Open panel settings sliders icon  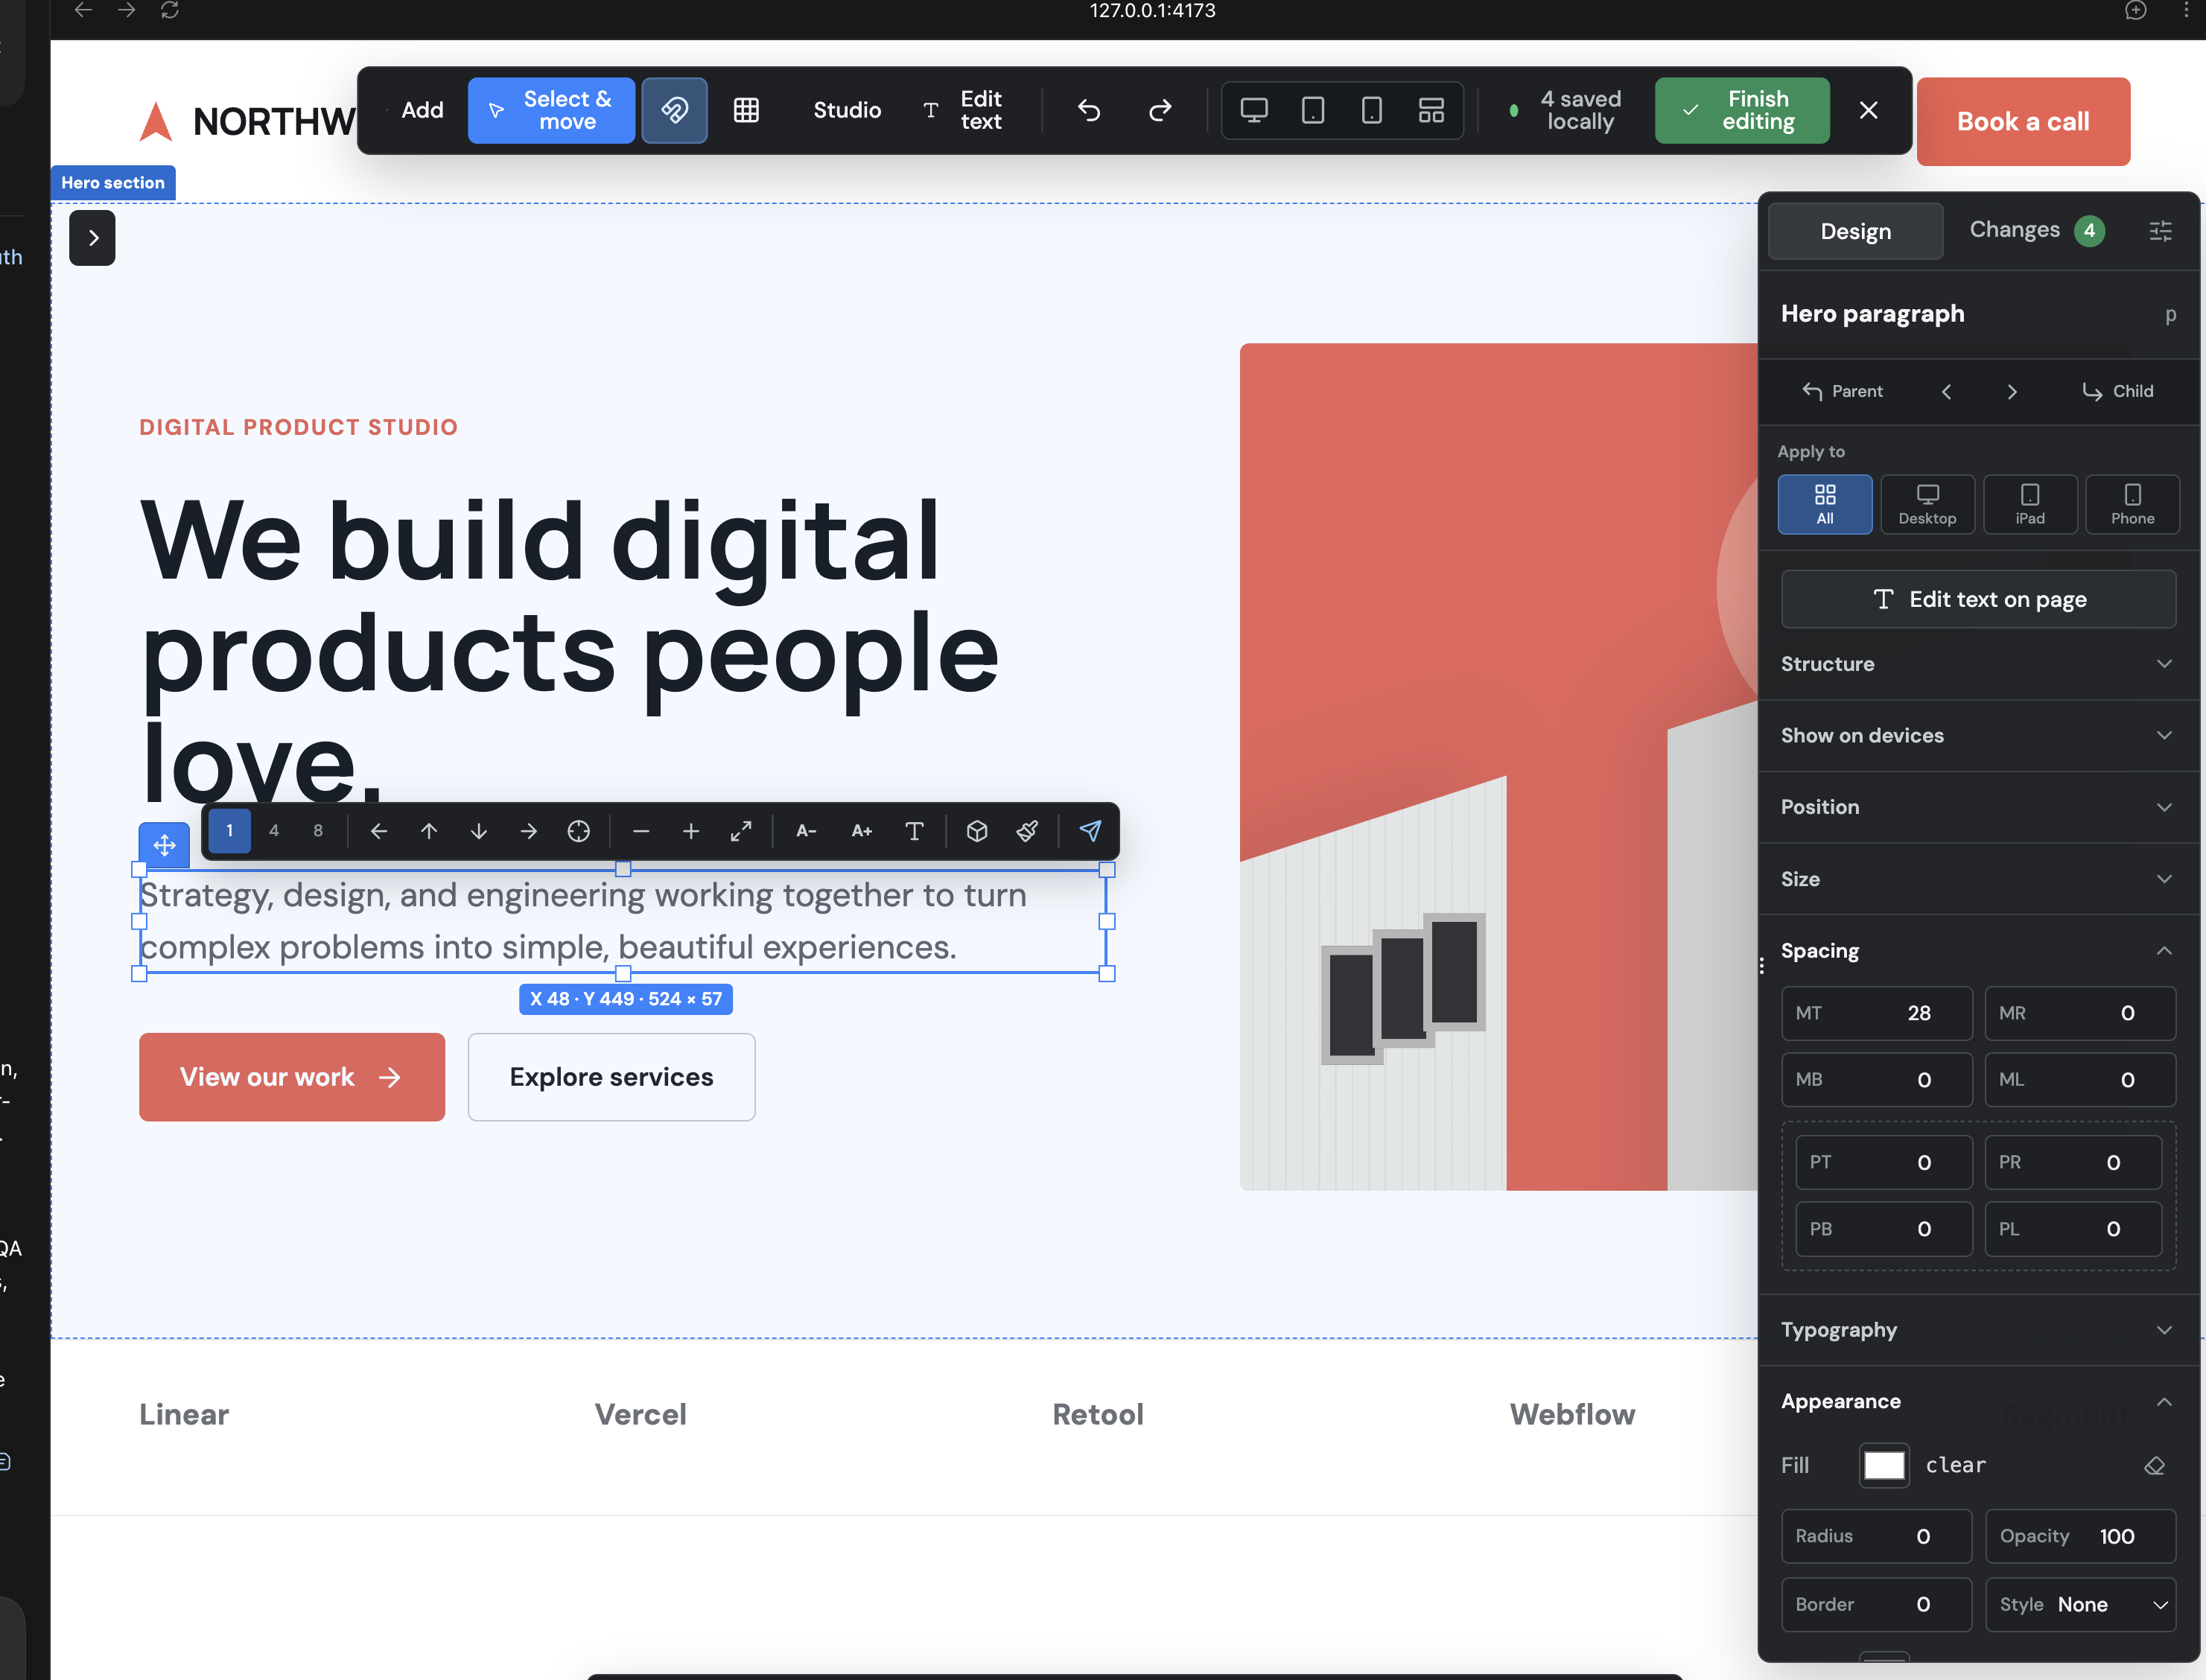coord(2161,231)
